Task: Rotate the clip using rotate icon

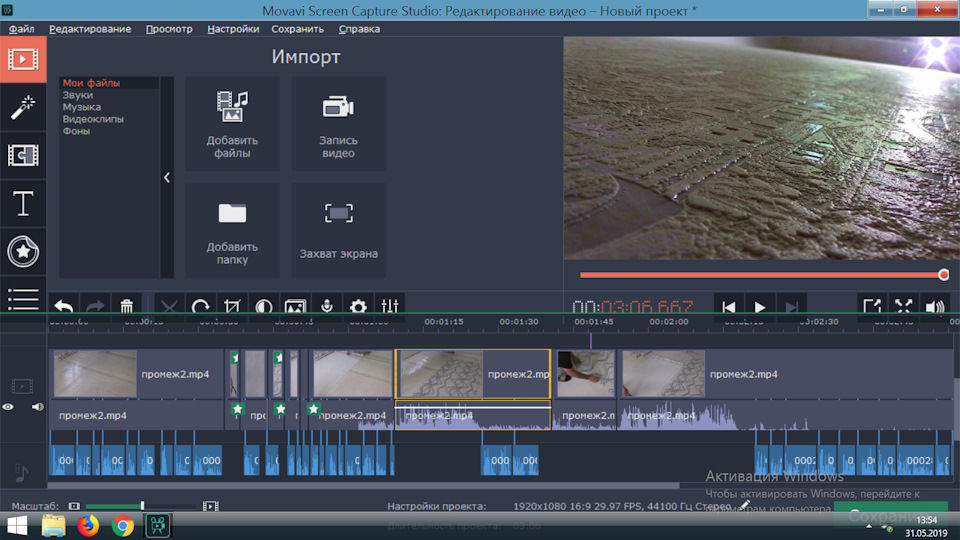Action: pyautogui.click(x=200, y=307)
